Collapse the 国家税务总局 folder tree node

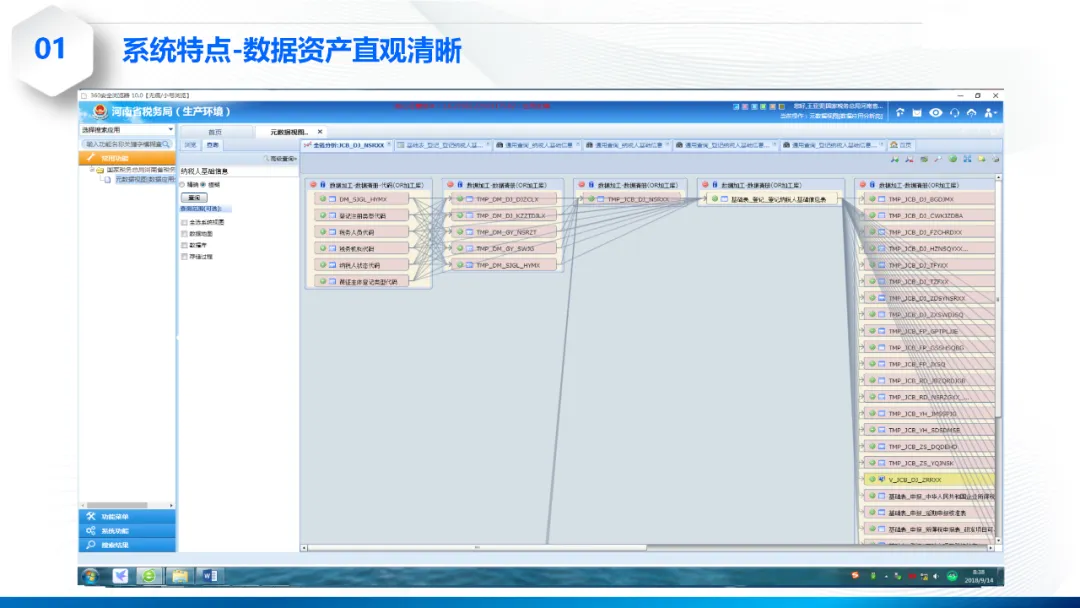point(92,169)
